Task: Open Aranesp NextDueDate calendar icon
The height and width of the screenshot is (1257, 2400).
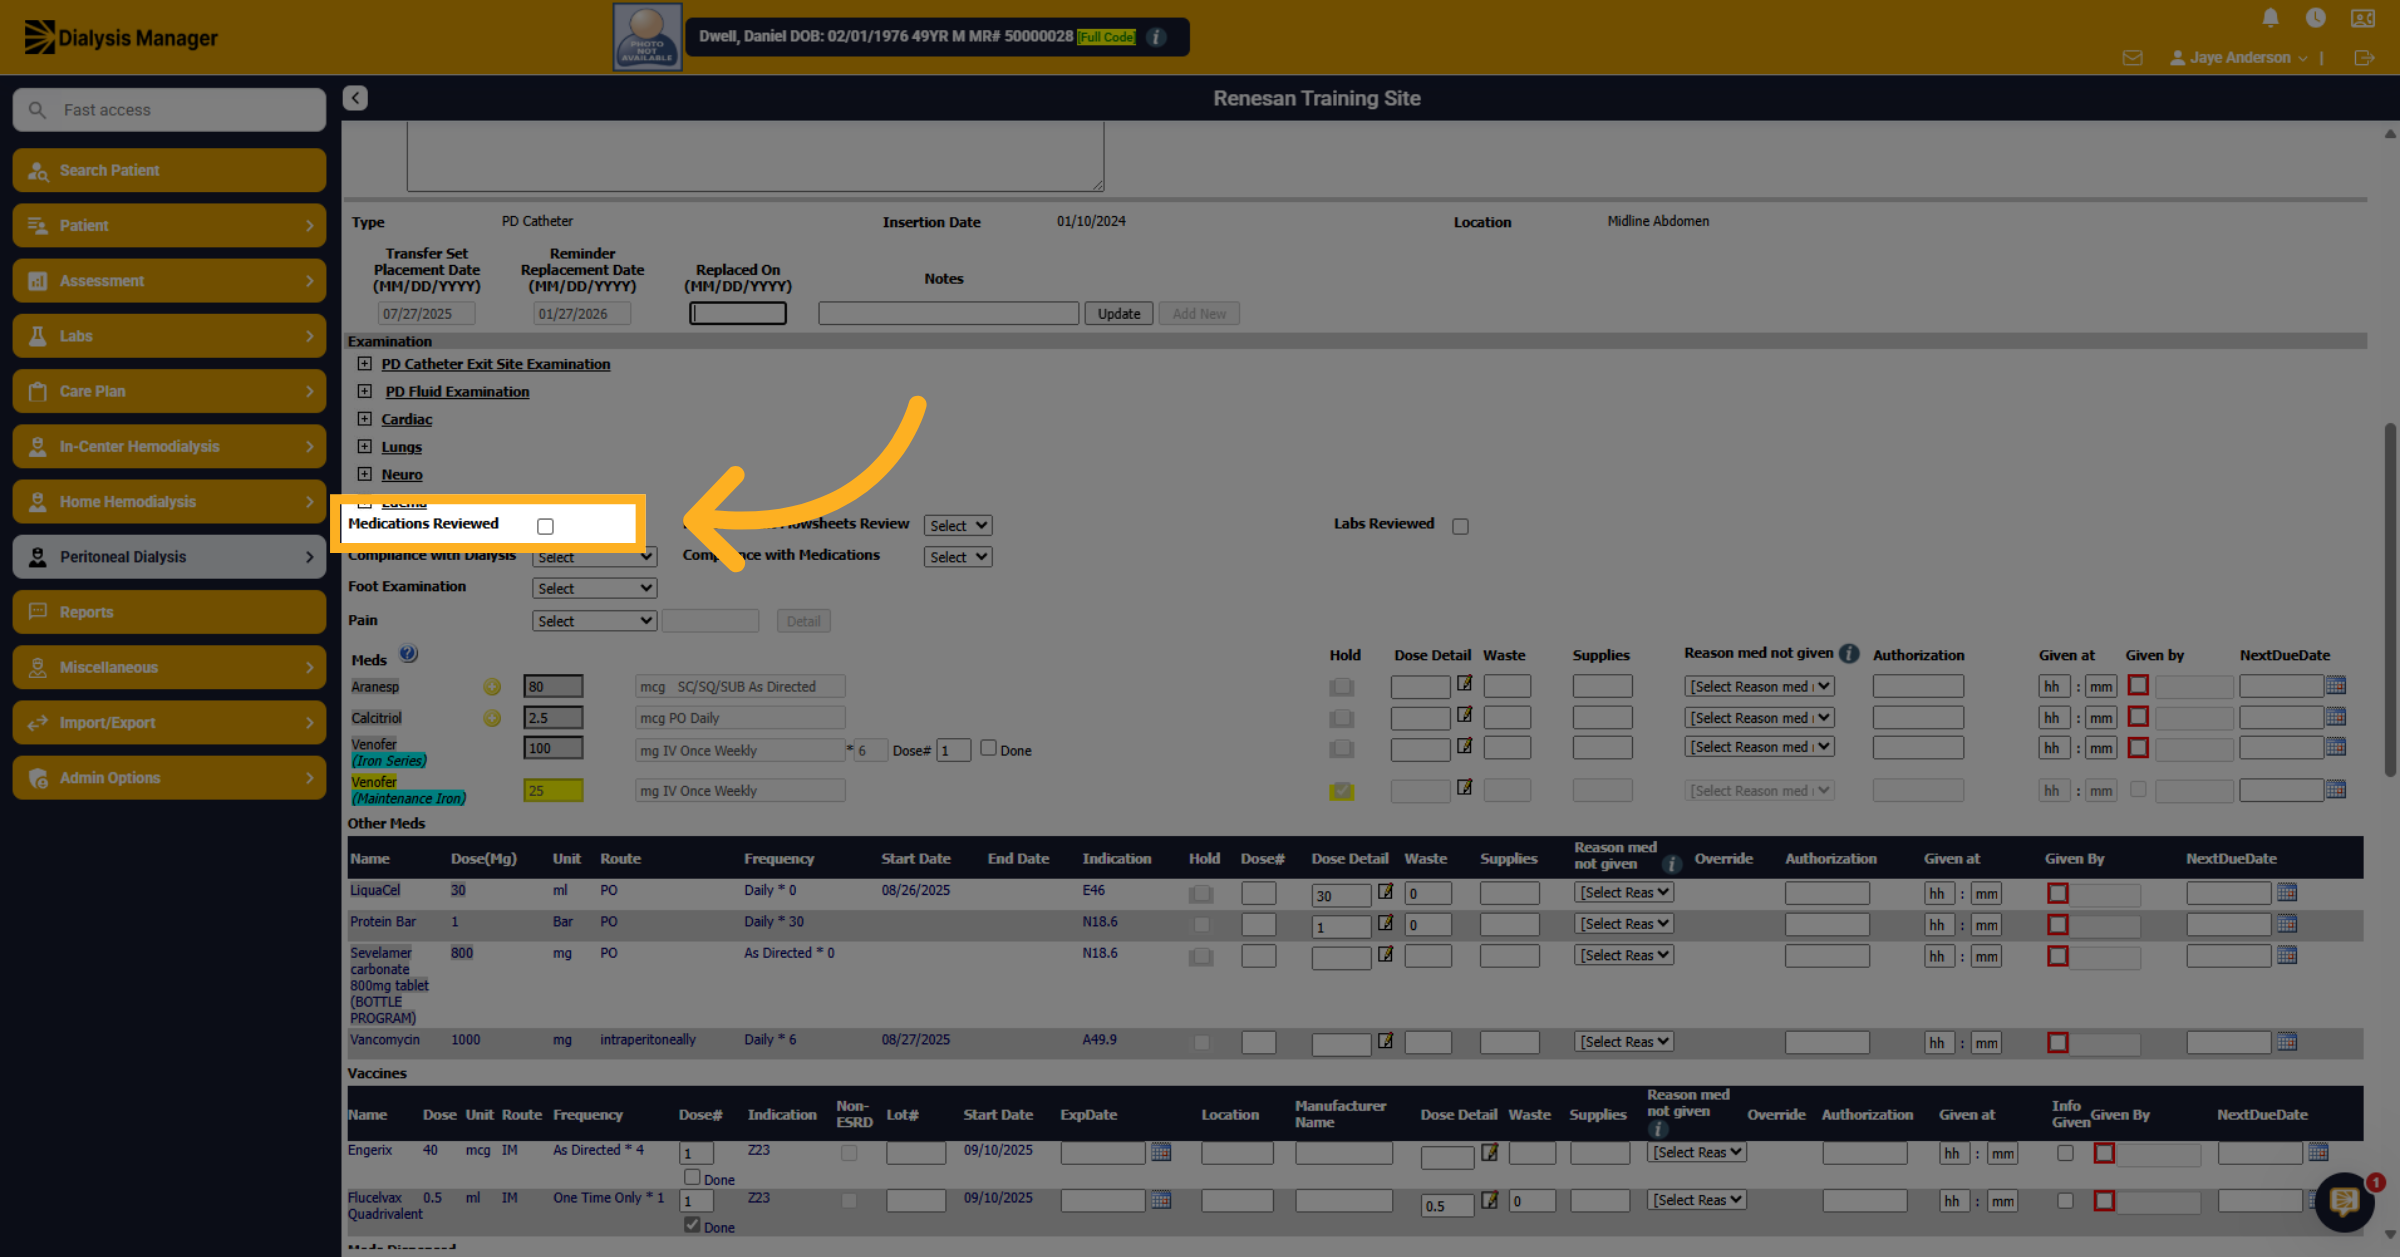Action: click(x=2336, y=686)
